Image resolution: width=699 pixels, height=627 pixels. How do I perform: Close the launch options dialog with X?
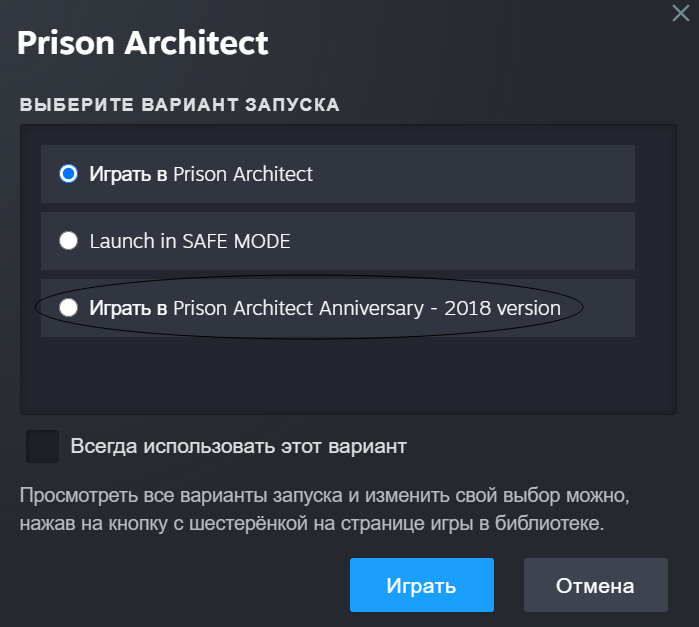tap(680, 13)
